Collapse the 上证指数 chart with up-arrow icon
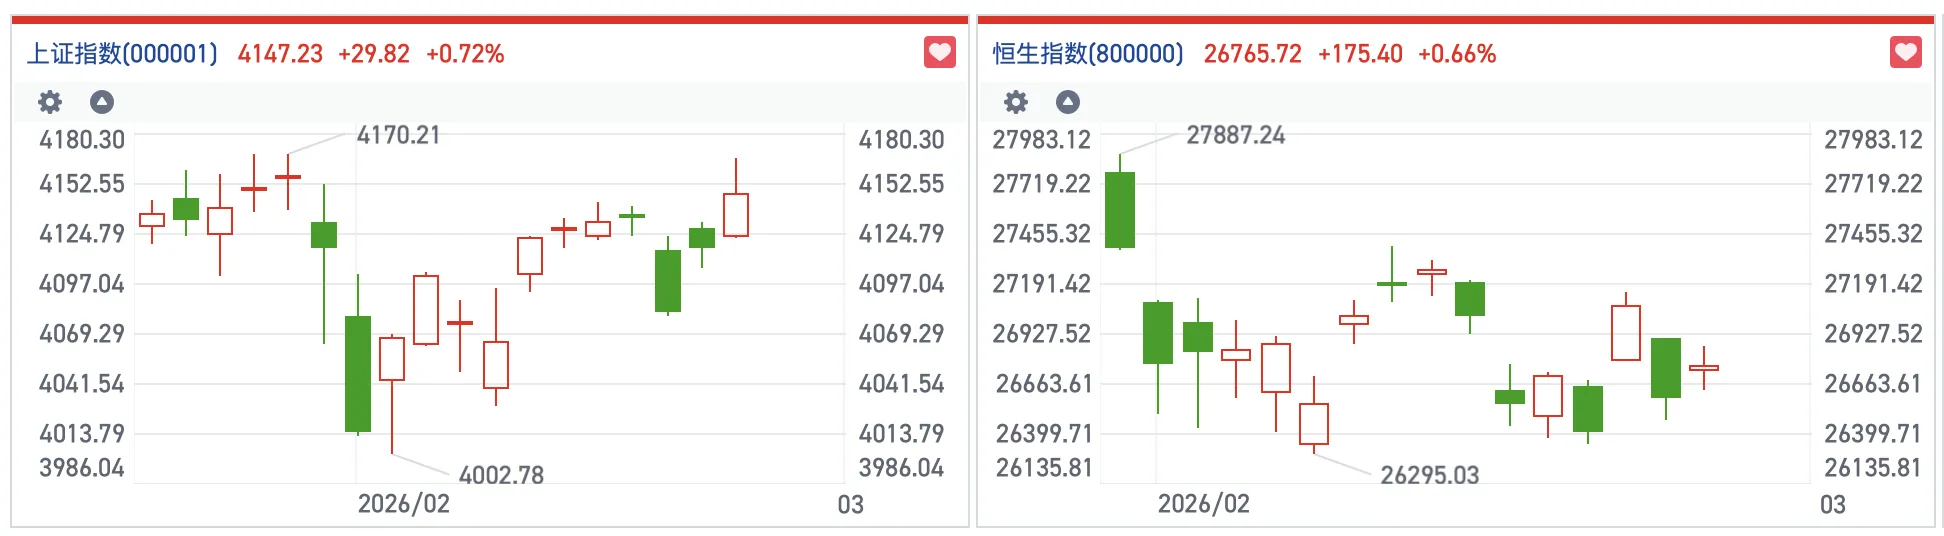This screenshot has height=536, width=1944. [x=102, y=102]
